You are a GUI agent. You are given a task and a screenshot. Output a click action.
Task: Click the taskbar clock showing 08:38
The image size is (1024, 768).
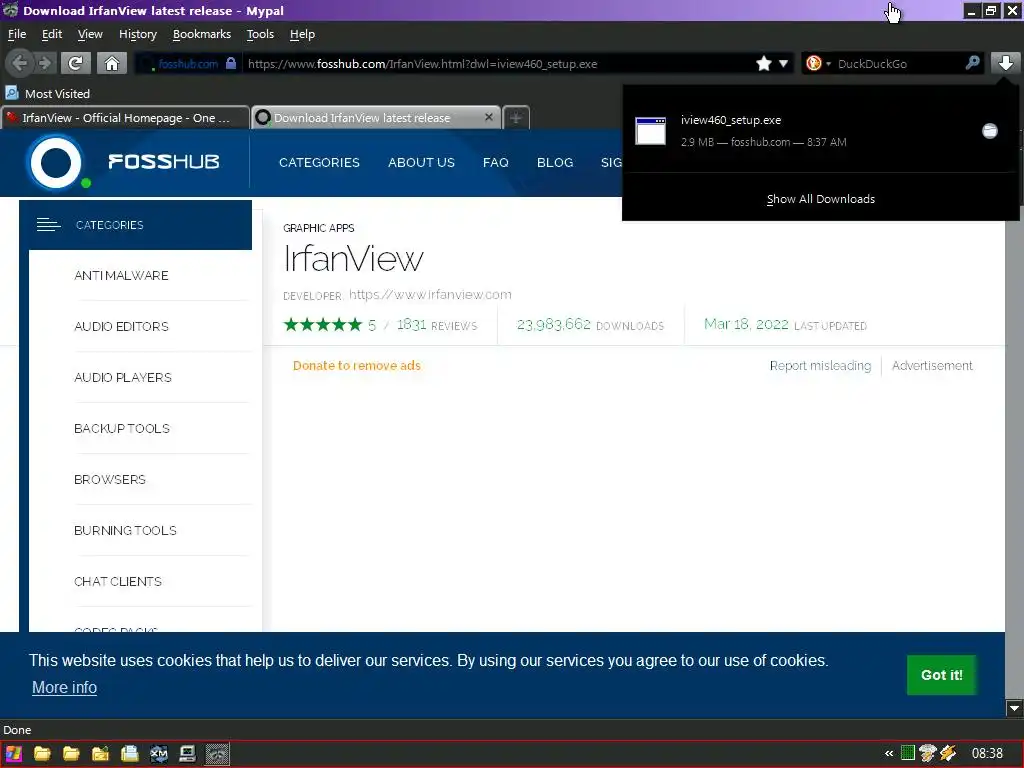987,754
